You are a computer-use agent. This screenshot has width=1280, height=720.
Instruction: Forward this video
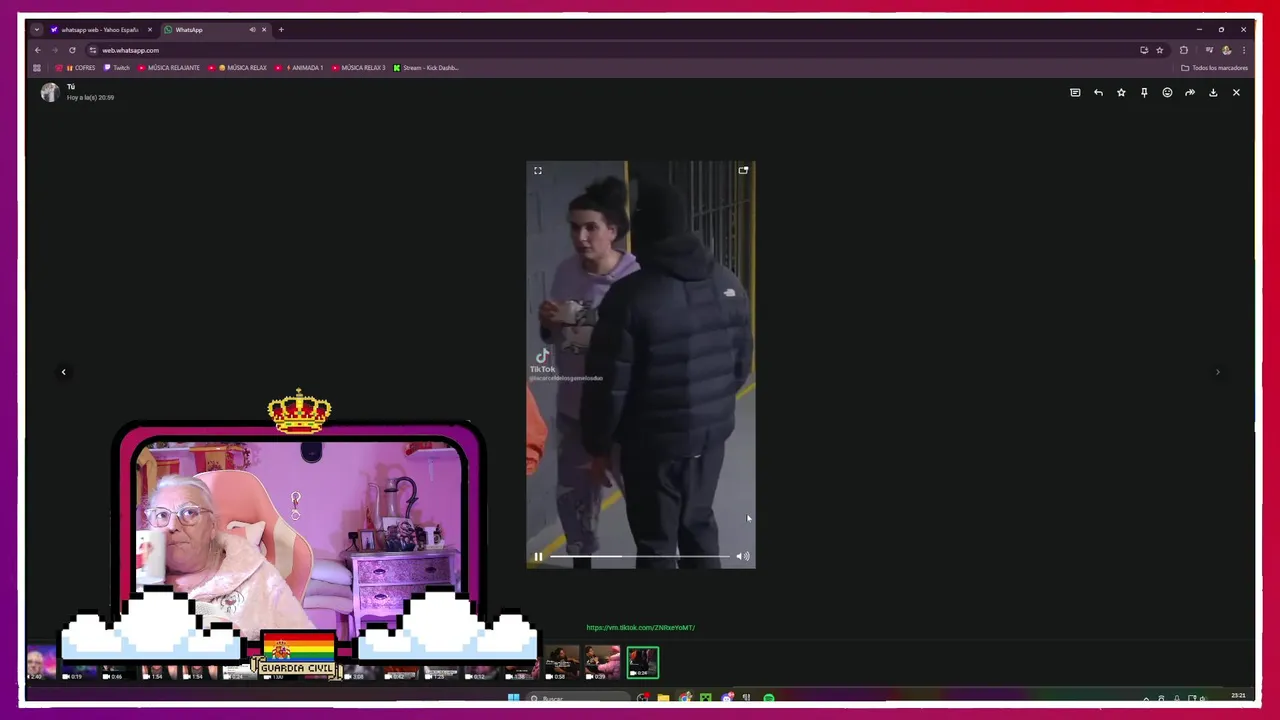pyautogui.click(x=1190, y=93)
